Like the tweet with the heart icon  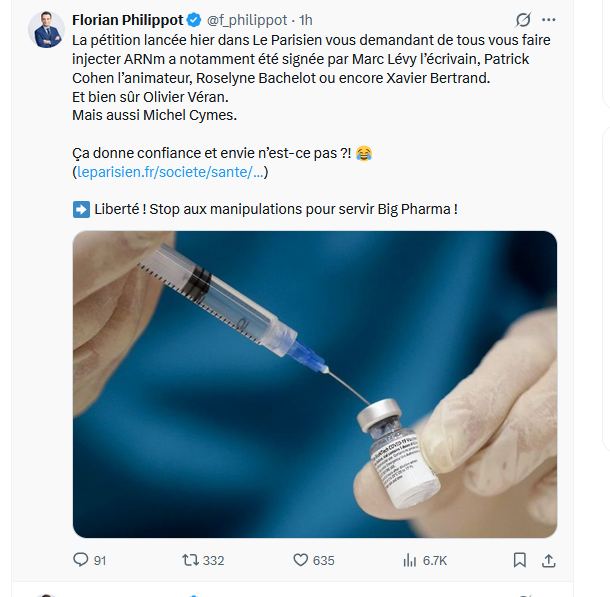coord(301,560)
